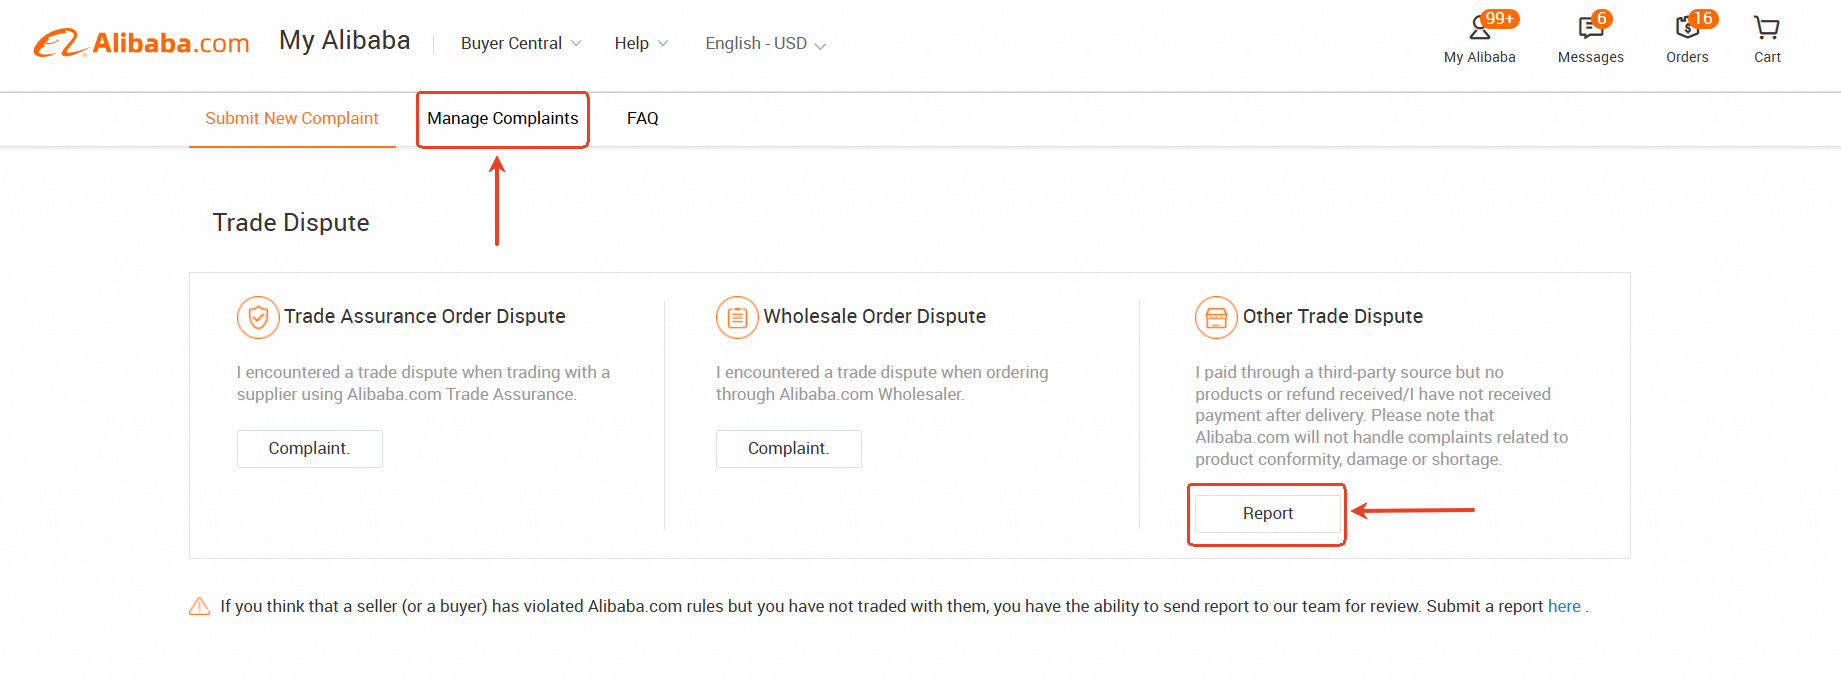Click the Alibaba.com logo
Viewport: 1841px width, 679px height.
tap(141, 43)
